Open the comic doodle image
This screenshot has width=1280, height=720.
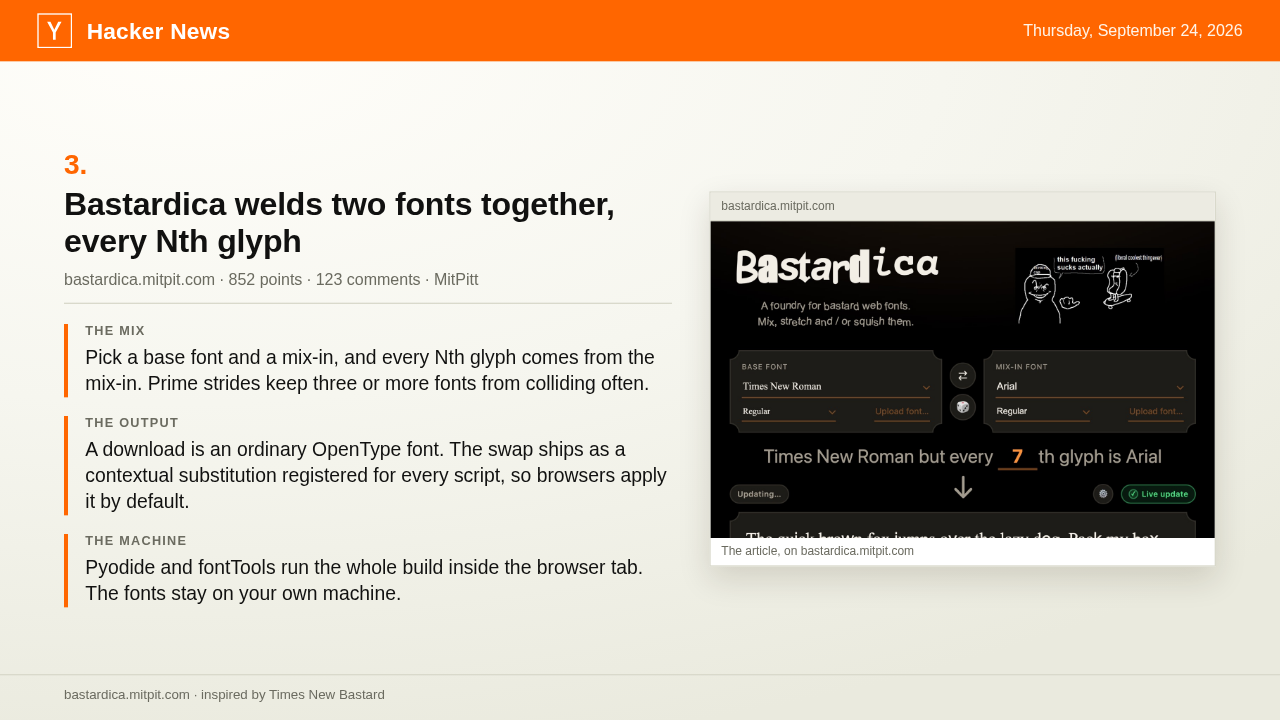[1089, 287]
